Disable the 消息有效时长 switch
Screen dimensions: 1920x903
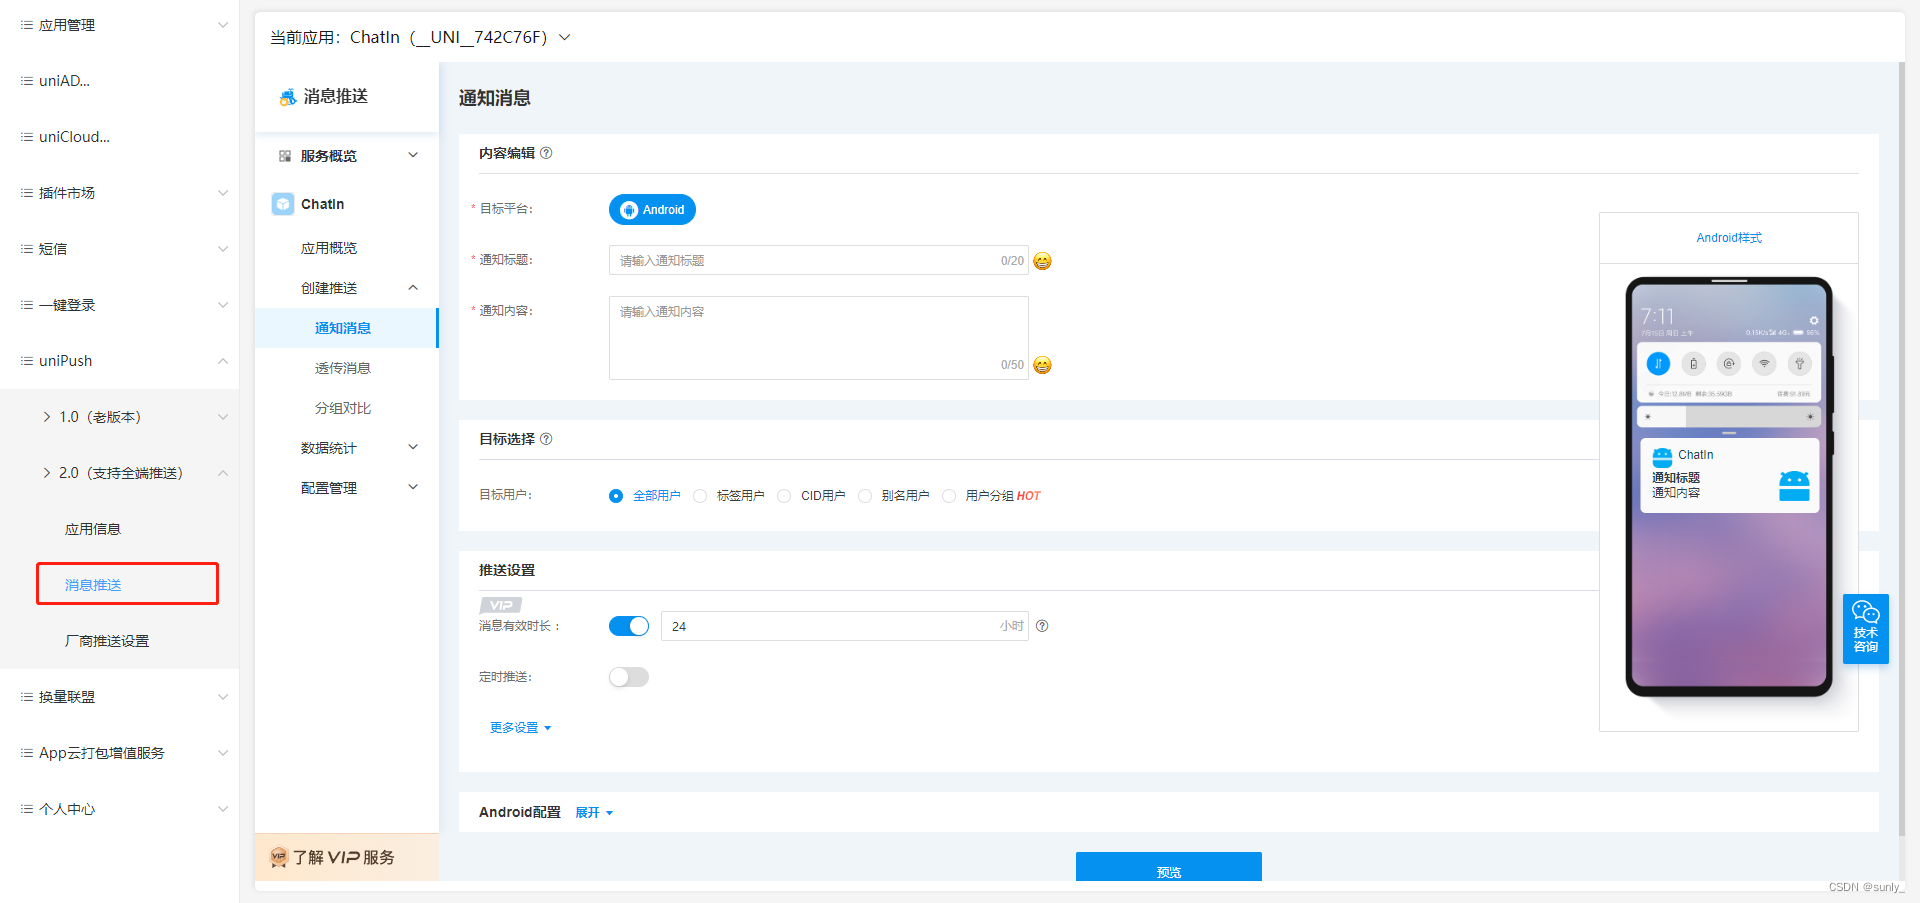pos(629,626)
